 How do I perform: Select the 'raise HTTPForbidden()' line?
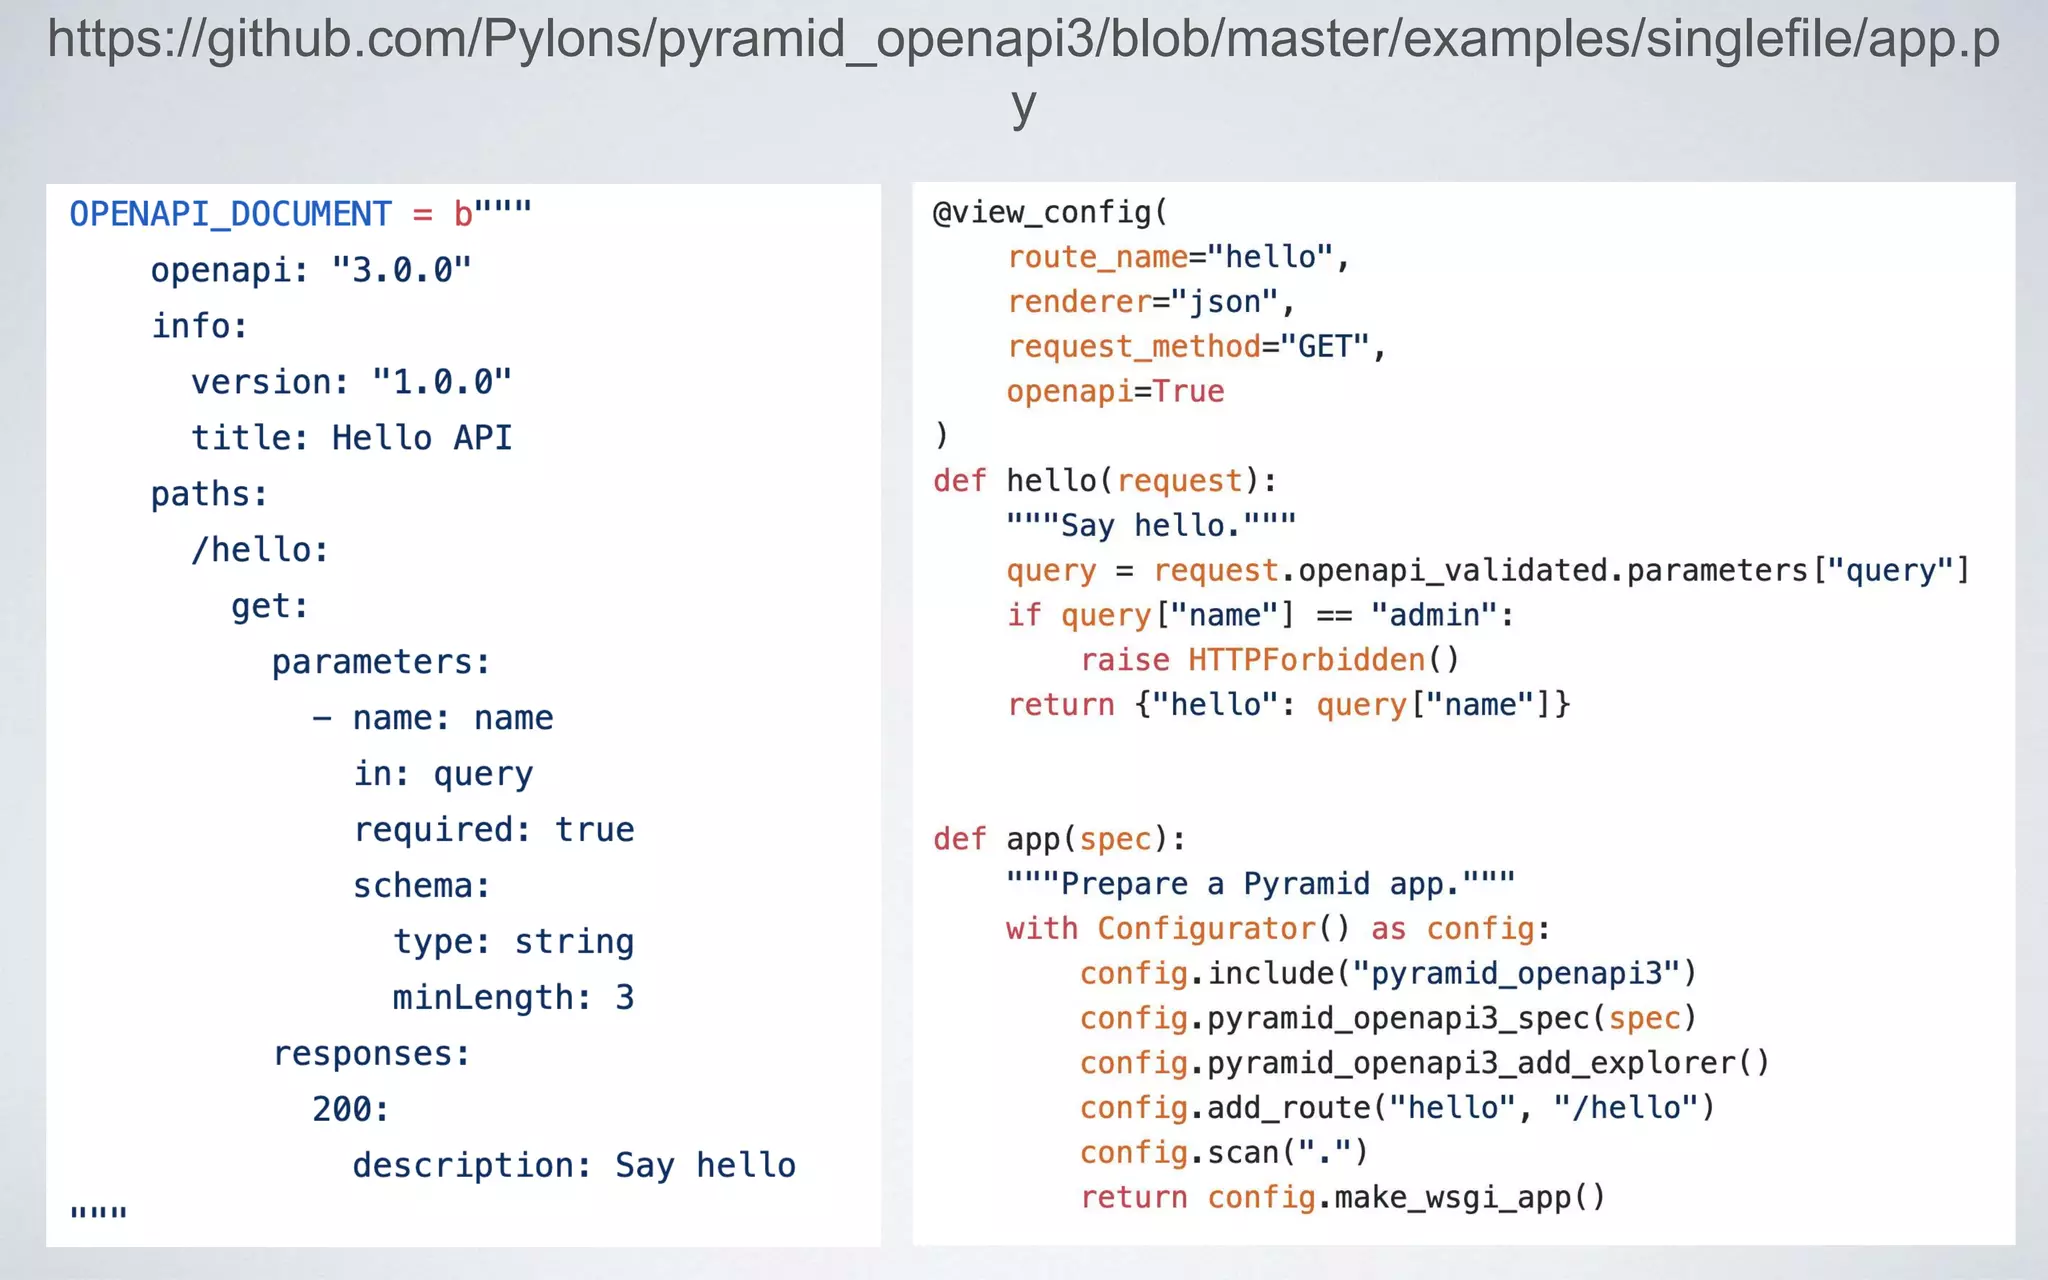coord(1270,660)
